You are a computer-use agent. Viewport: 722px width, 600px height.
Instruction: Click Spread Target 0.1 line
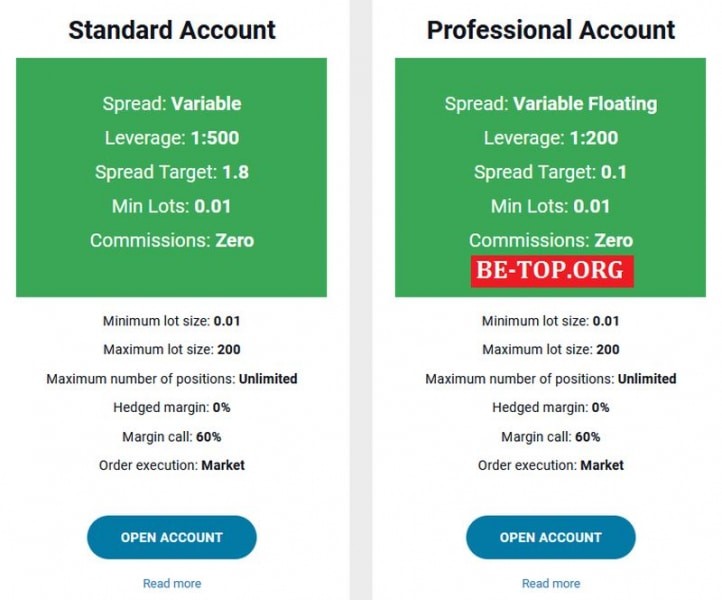click(551, 172)
